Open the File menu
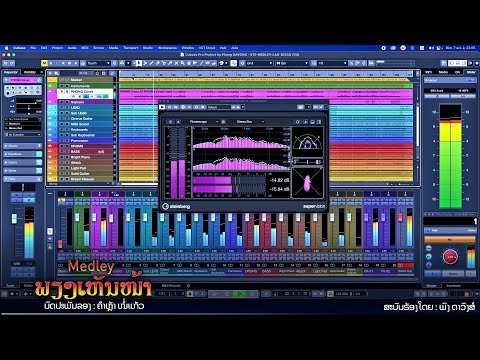480x360 pixels. point(33,48)
